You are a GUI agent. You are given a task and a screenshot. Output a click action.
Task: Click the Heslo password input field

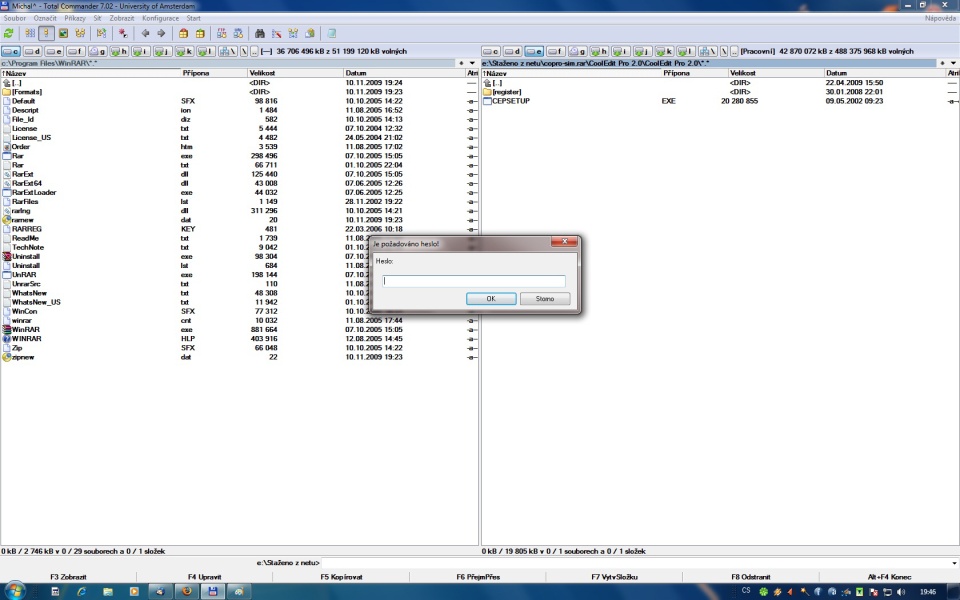(x=474, y=281)
